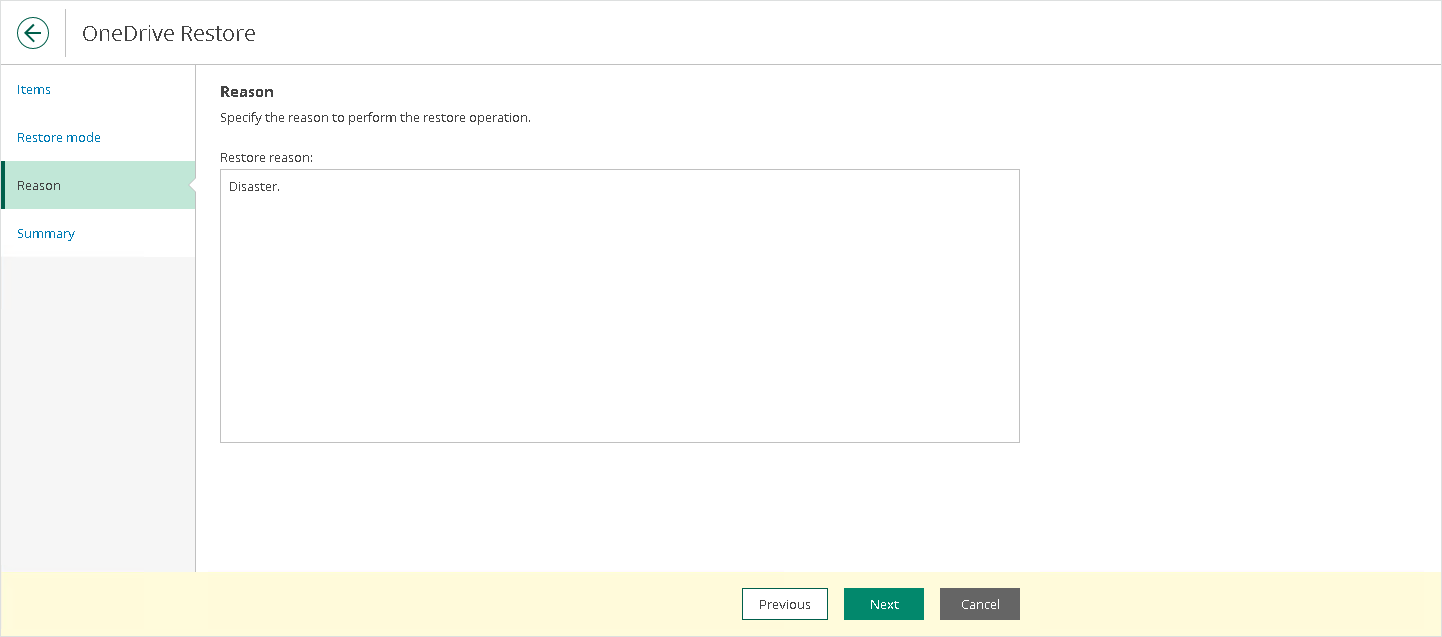Click inside the Restore reason text box
1442x637 pixels.
tap(620, 306)
